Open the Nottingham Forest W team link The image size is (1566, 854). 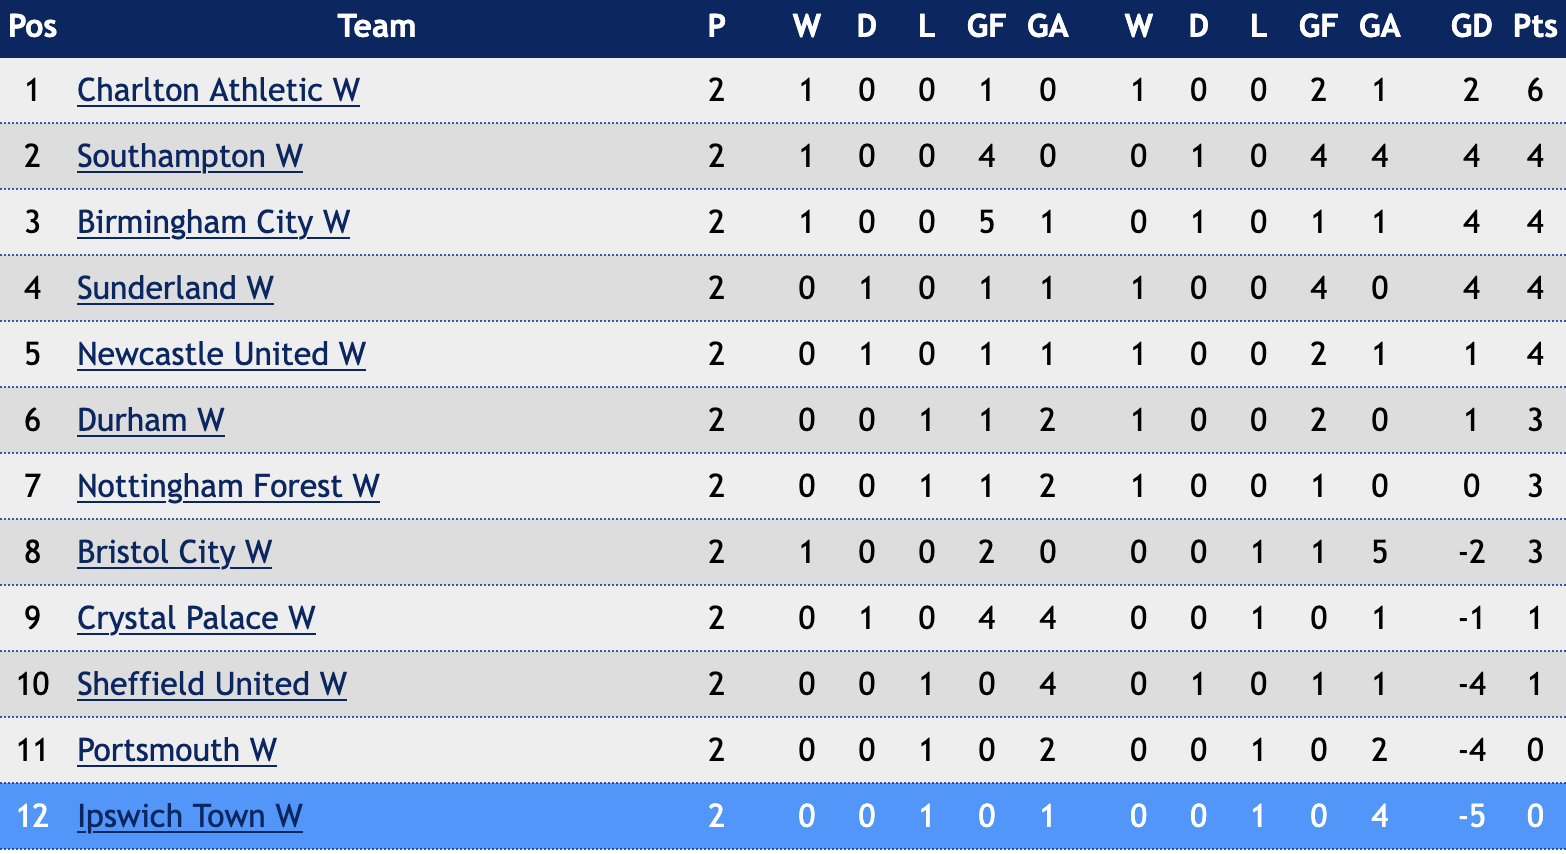tap(228, 486)
